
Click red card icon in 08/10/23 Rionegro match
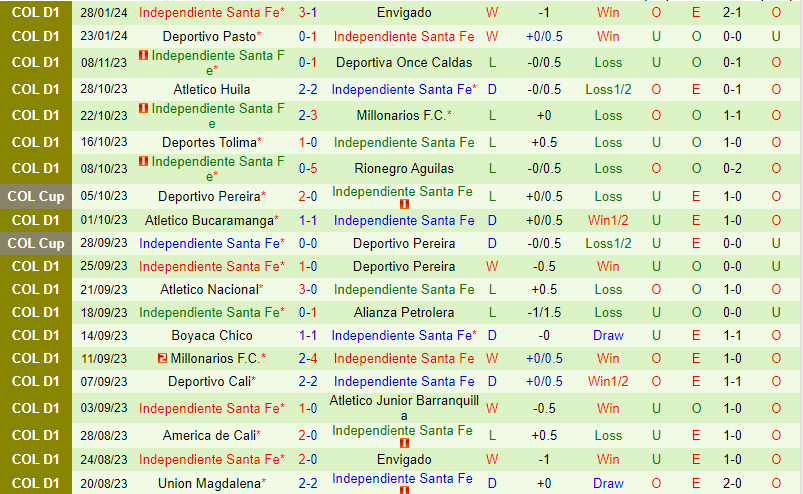[144, 161]
